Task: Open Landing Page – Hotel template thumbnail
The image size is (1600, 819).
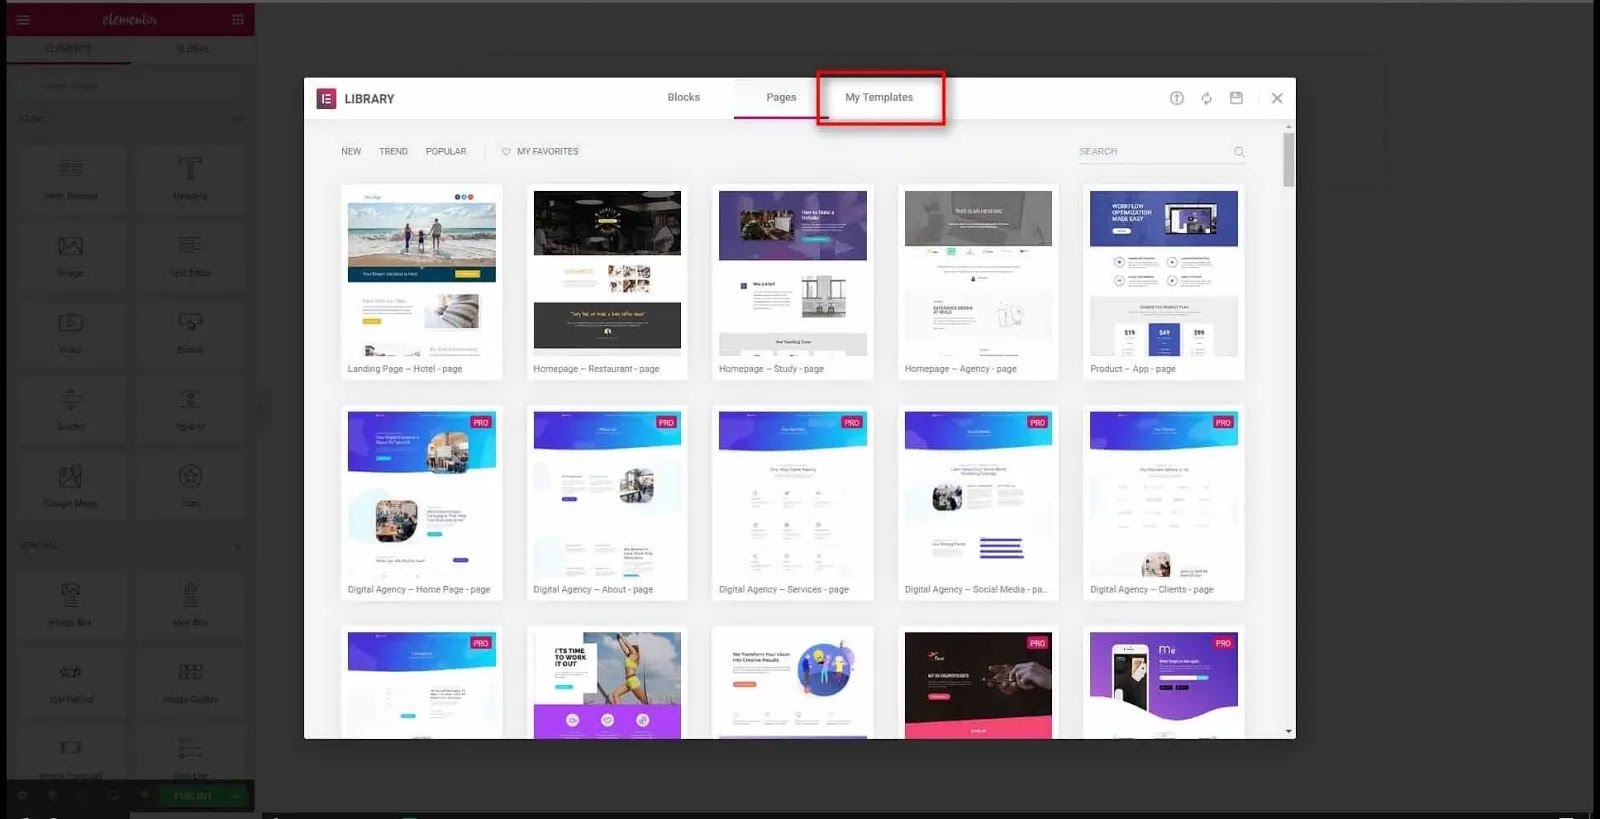Action: [421, 273]
